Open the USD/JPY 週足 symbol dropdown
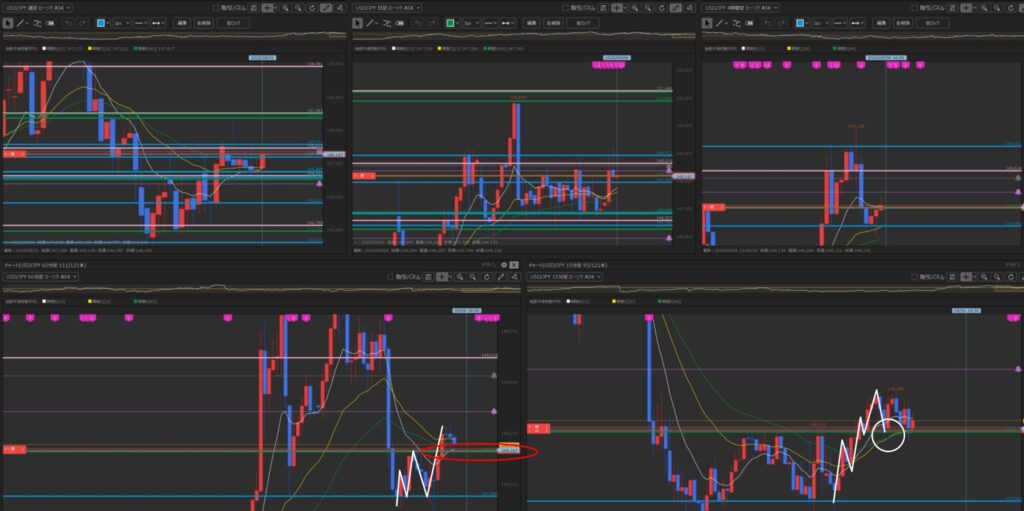The image size is (1024, 511). [x=38, y=8]
